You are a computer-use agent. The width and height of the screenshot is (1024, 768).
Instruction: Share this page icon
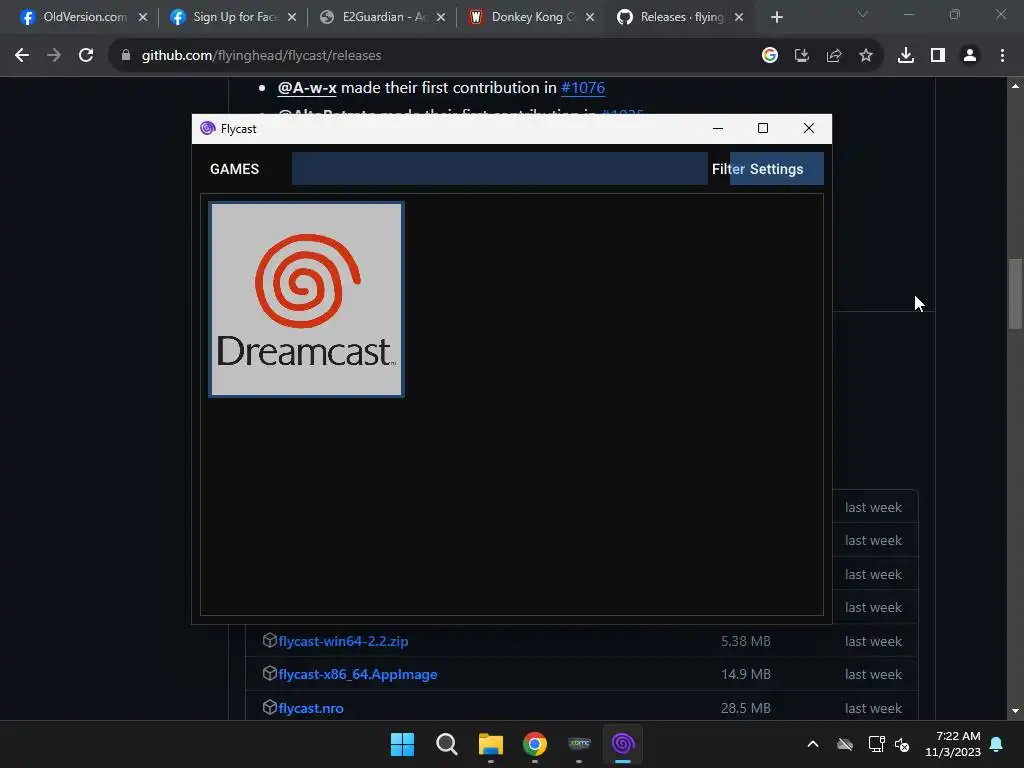click(x=834, y=56)
